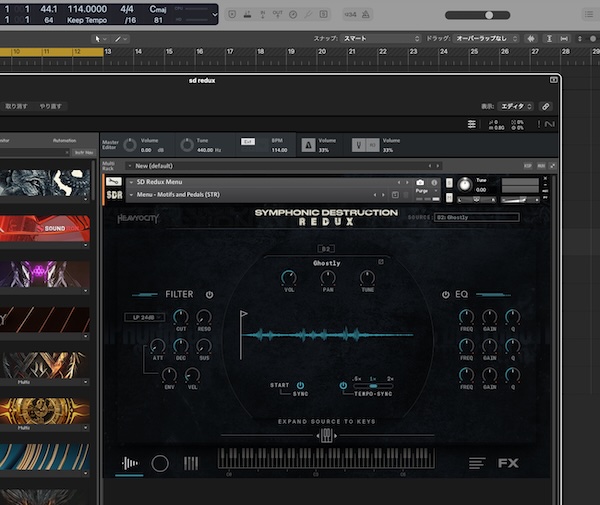The height and width of the screenshot is (505, 600).
Task: Click the list editors icon at top right
Action: (589, 15)
